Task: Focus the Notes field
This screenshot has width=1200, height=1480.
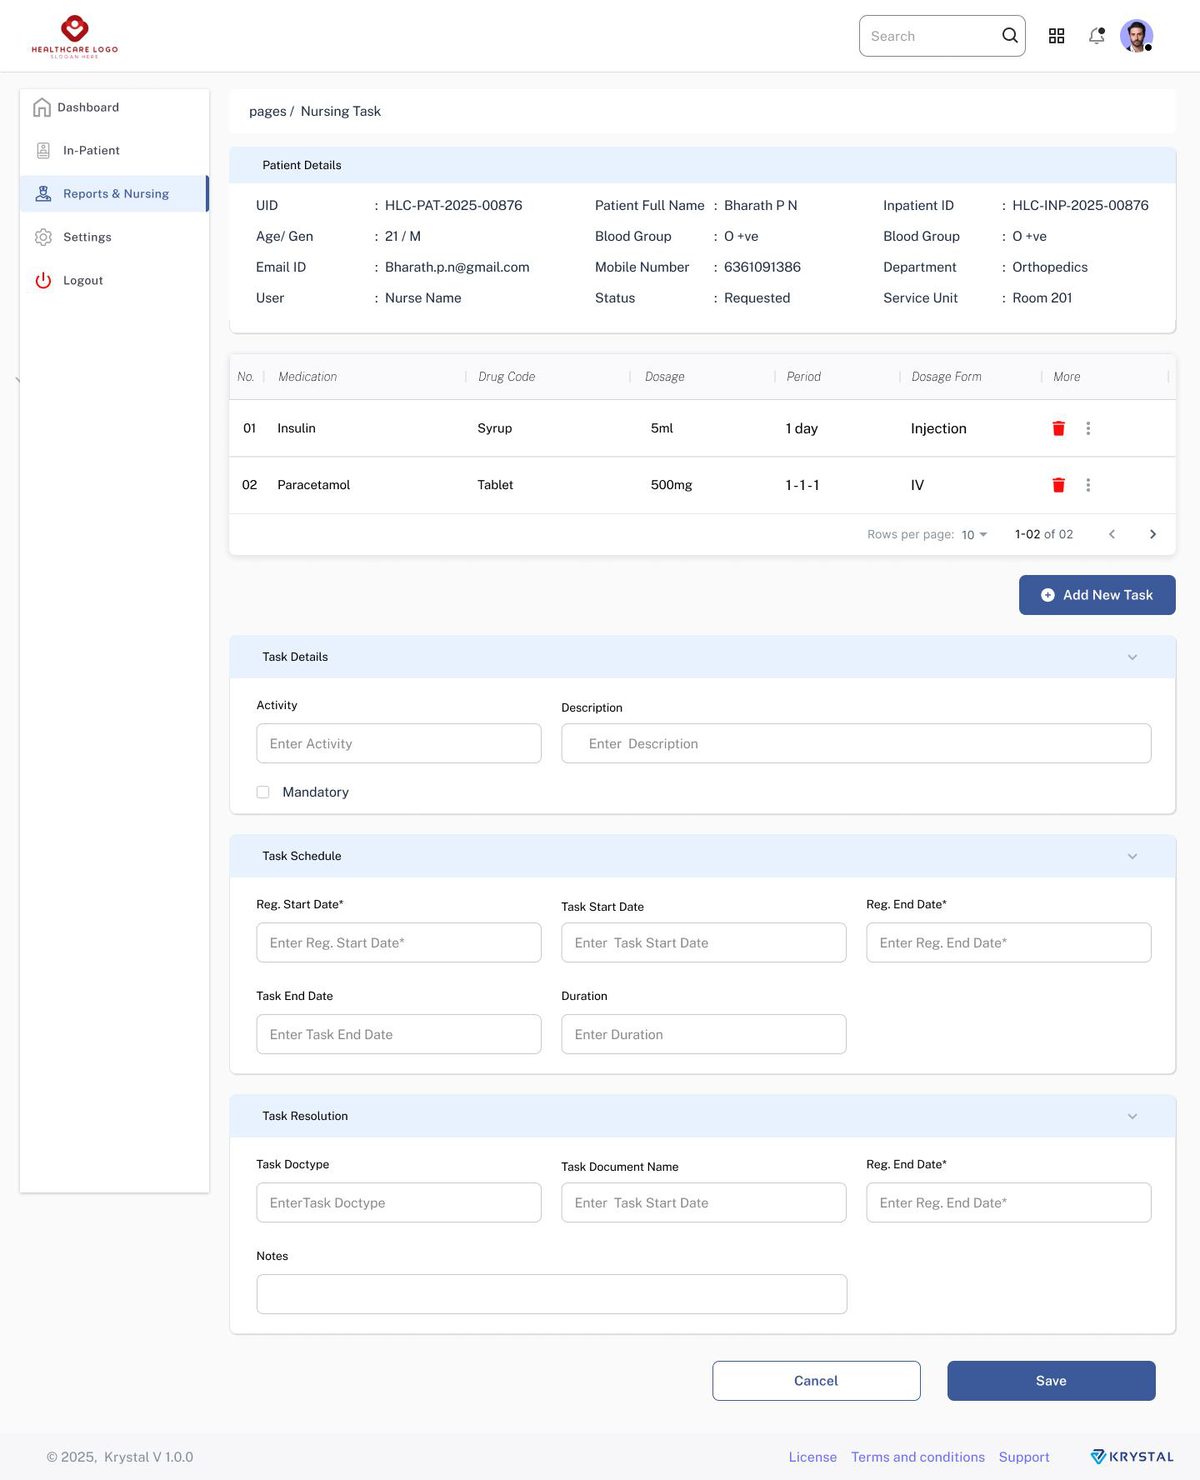Action: 552,1294
